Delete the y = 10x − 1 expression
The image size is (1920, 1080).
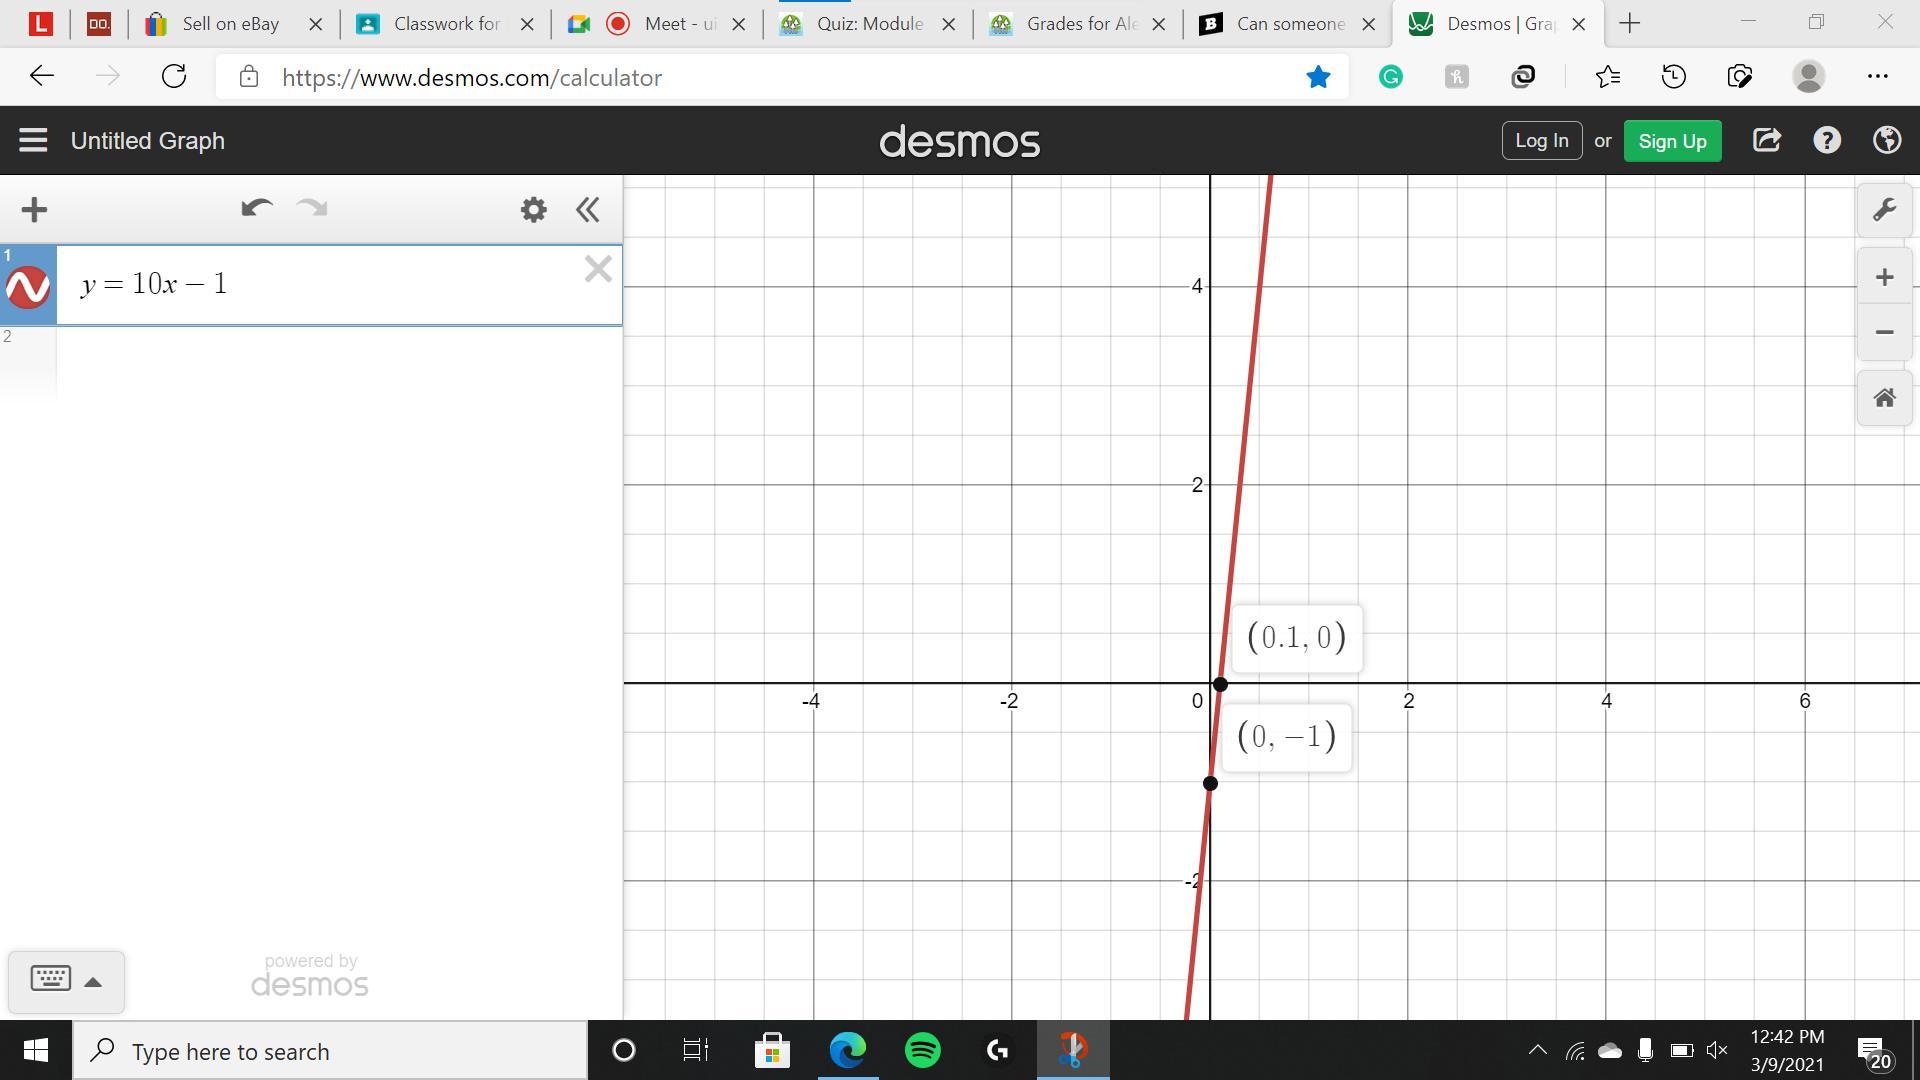point(597,269)
